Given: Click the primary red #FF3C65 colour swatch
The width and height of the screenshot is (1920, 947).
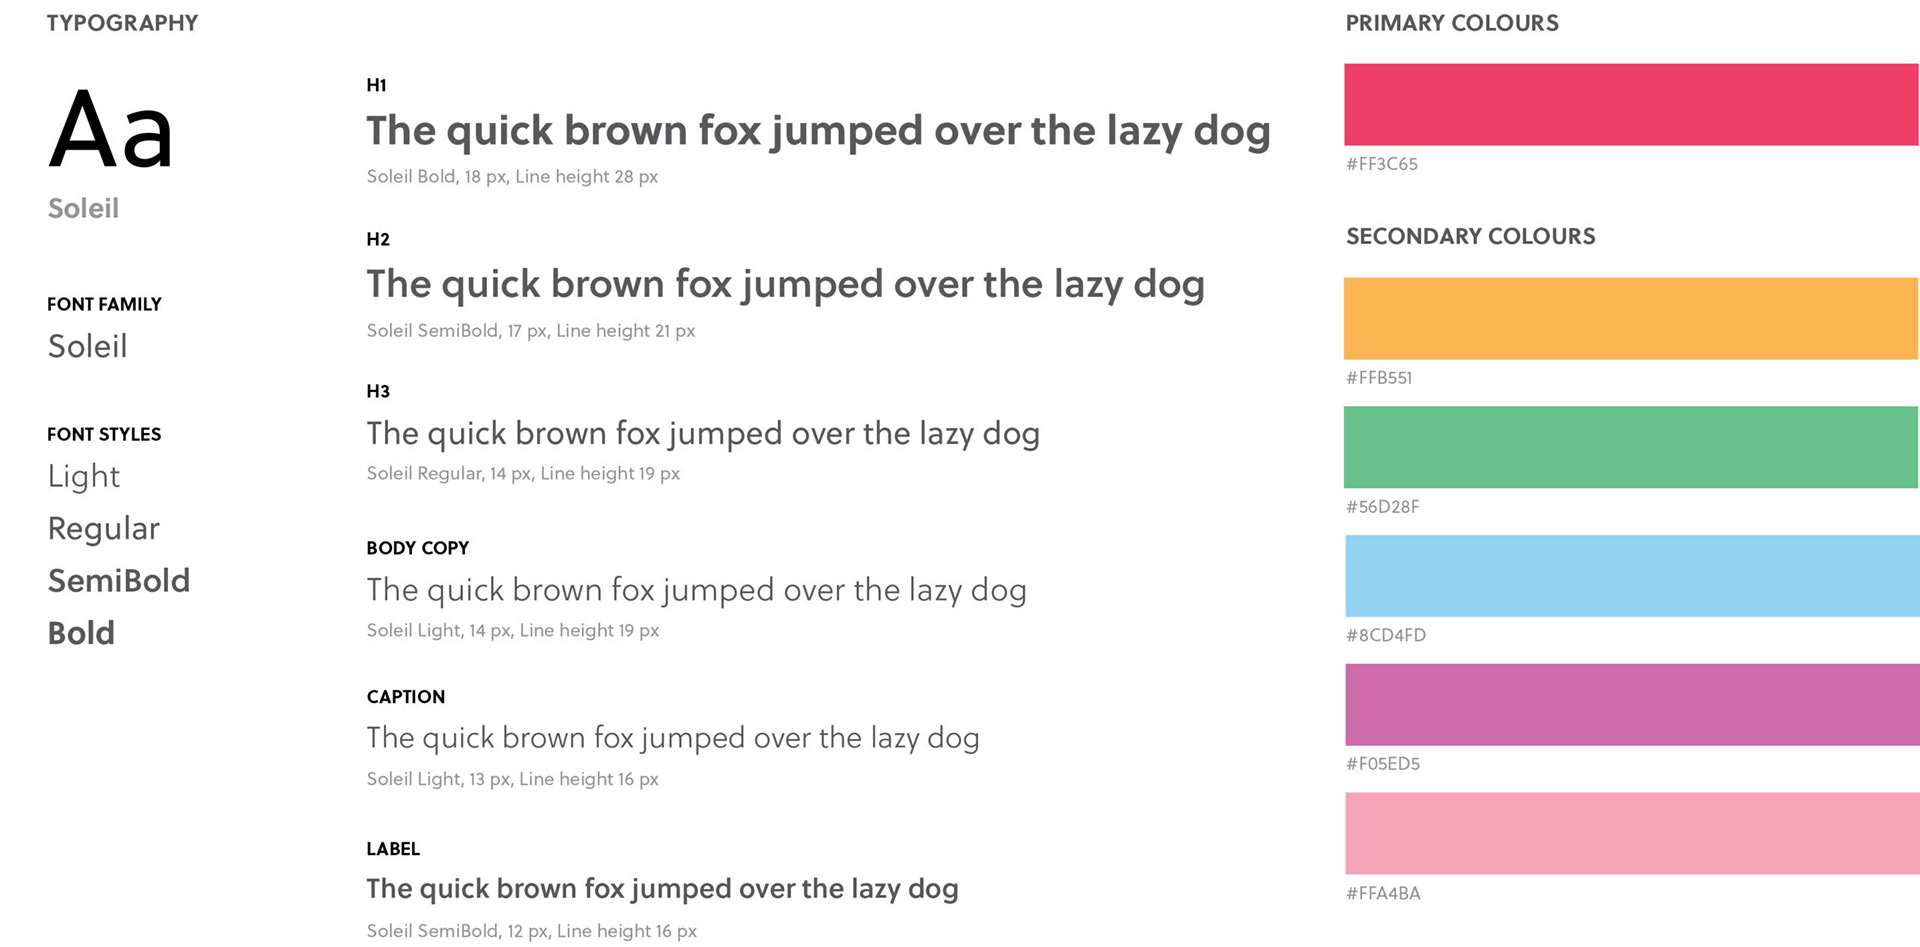Looking at the screenshot, I should (1631, 105).
